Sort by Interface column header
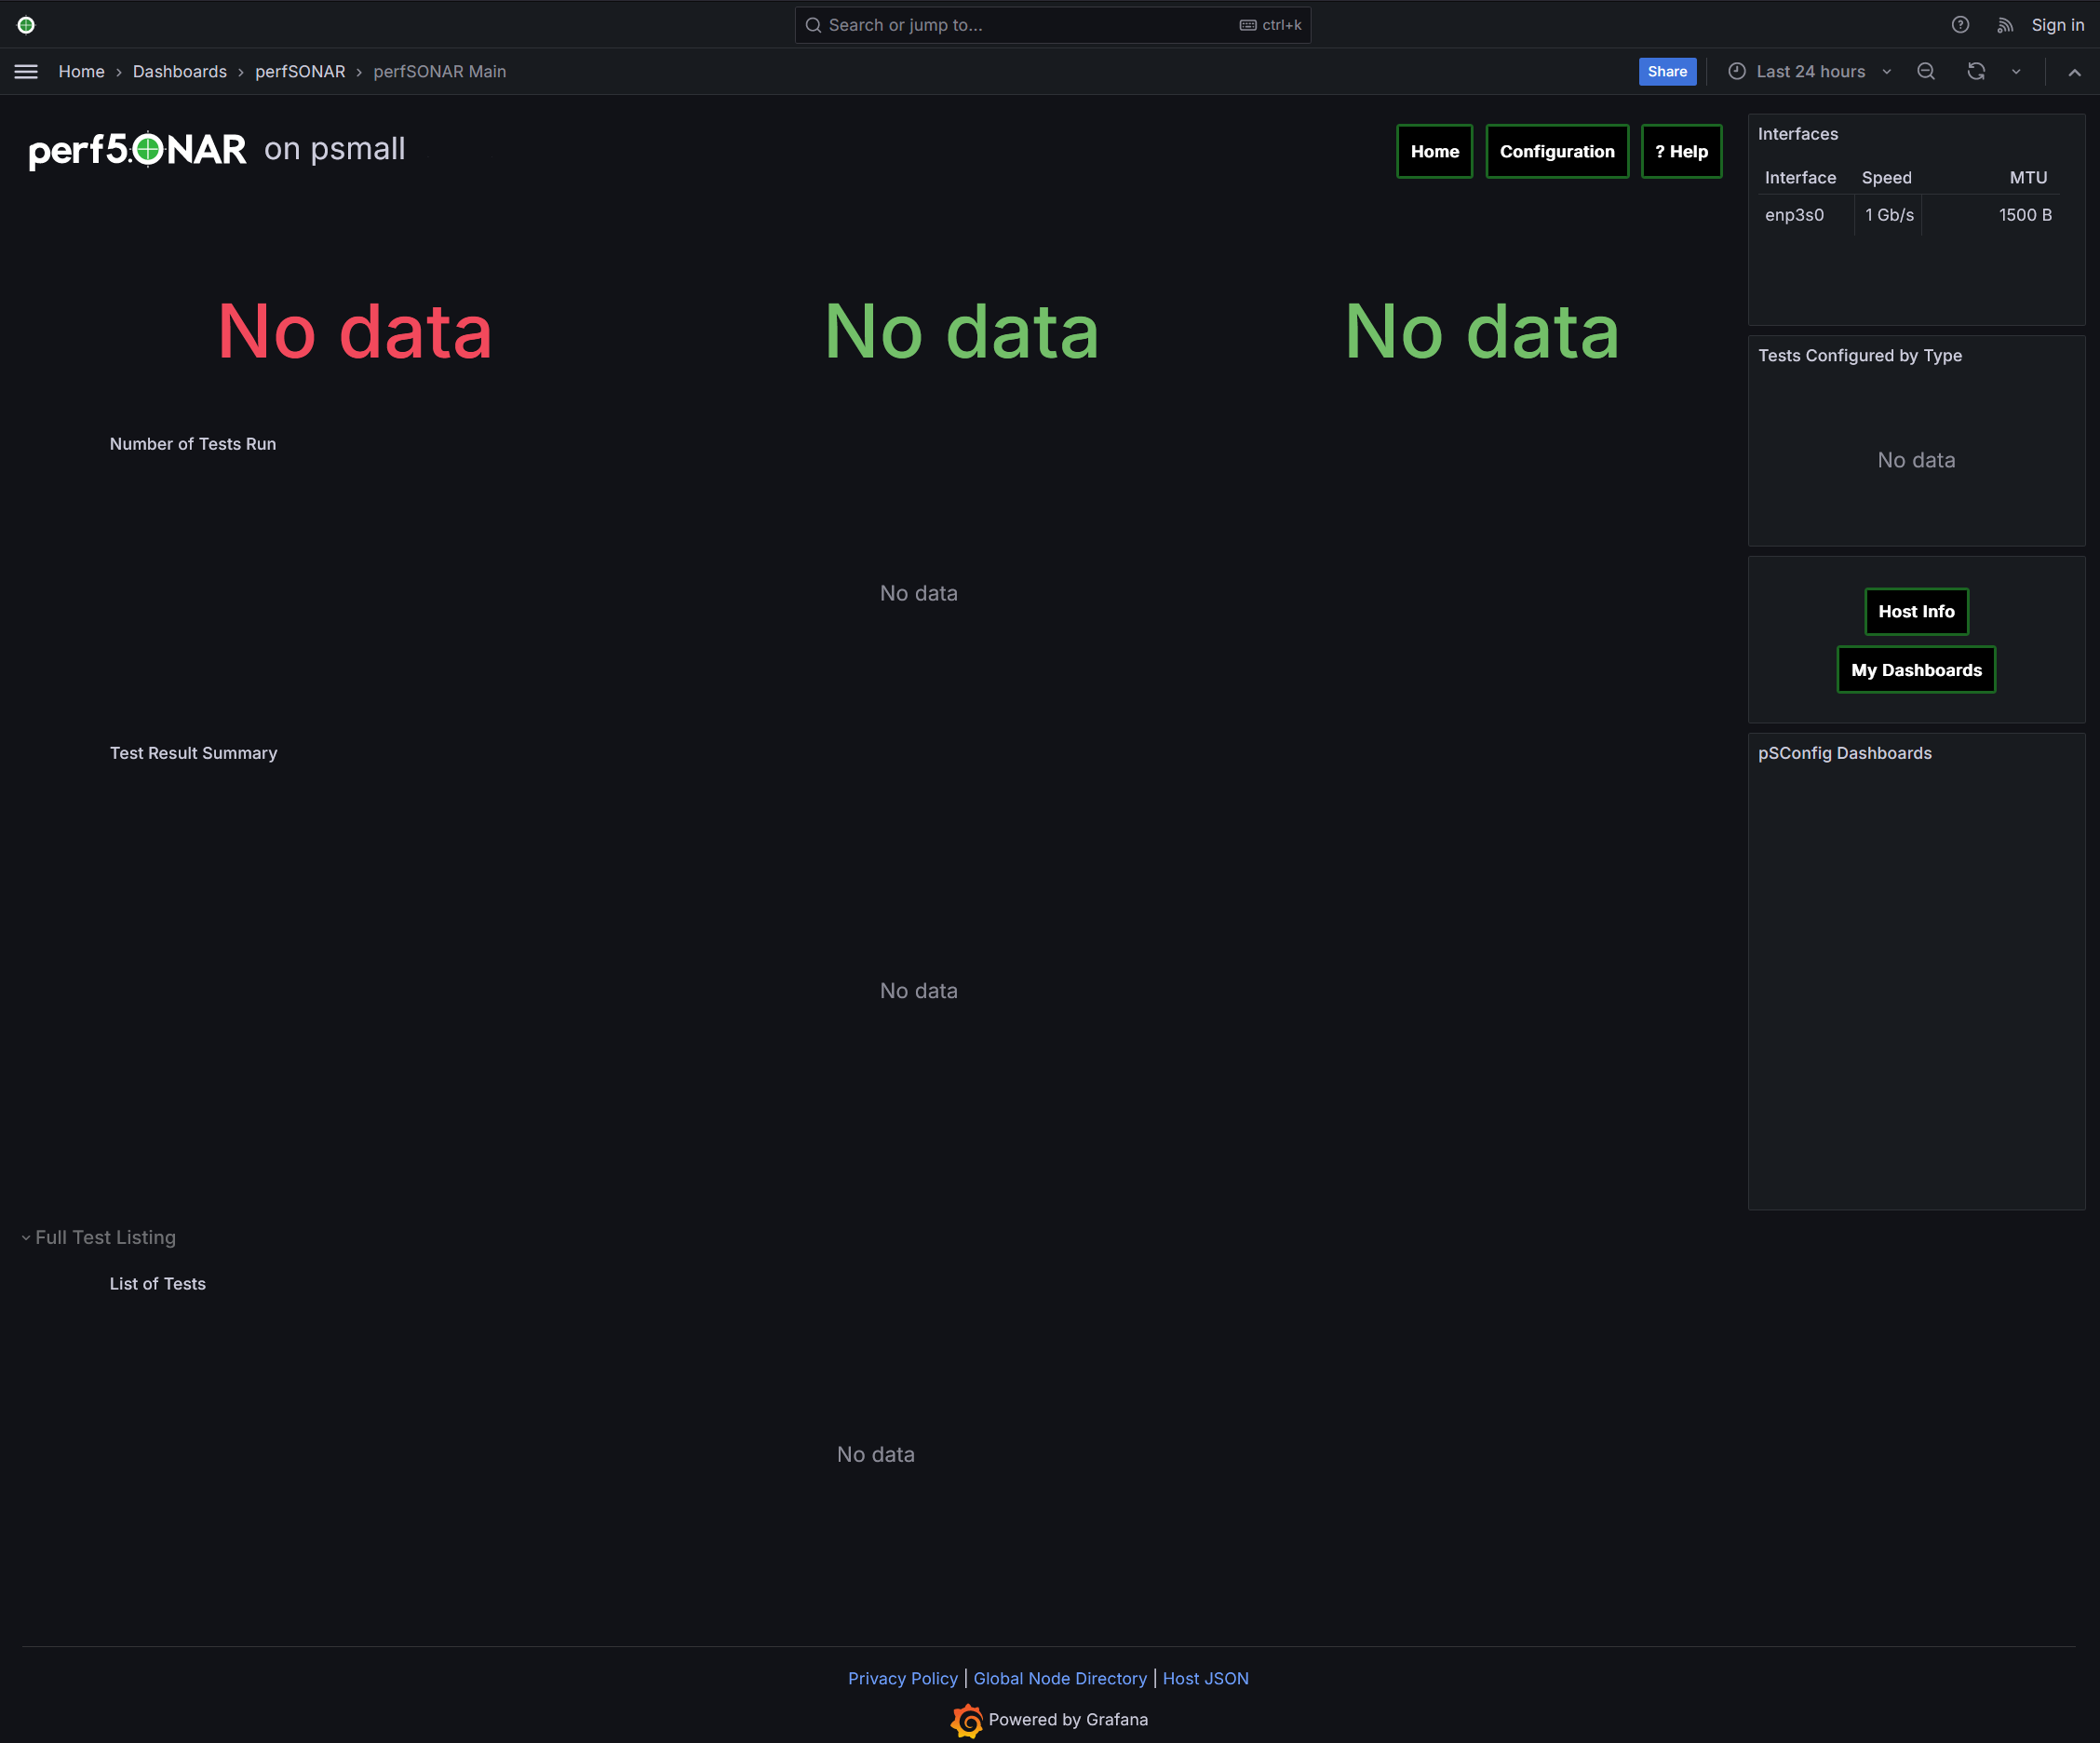2100x1743 pixels. tap(1800, 178)
